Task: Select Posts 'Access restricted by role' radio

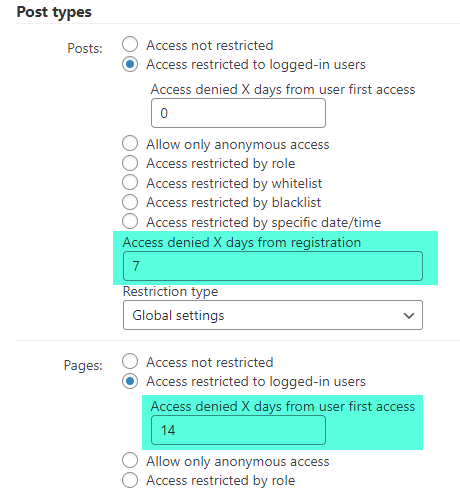Action: pyautogui.click(x=130, y=163)
